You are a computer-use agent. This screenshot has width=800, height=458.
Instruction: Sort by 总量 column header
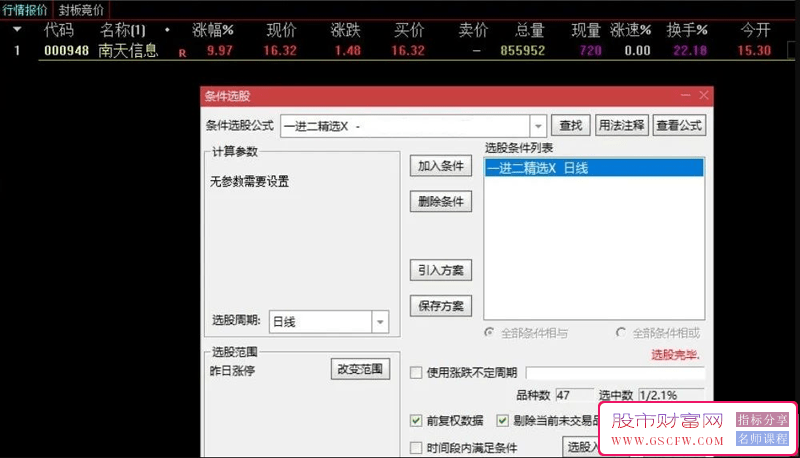point(530,30)
